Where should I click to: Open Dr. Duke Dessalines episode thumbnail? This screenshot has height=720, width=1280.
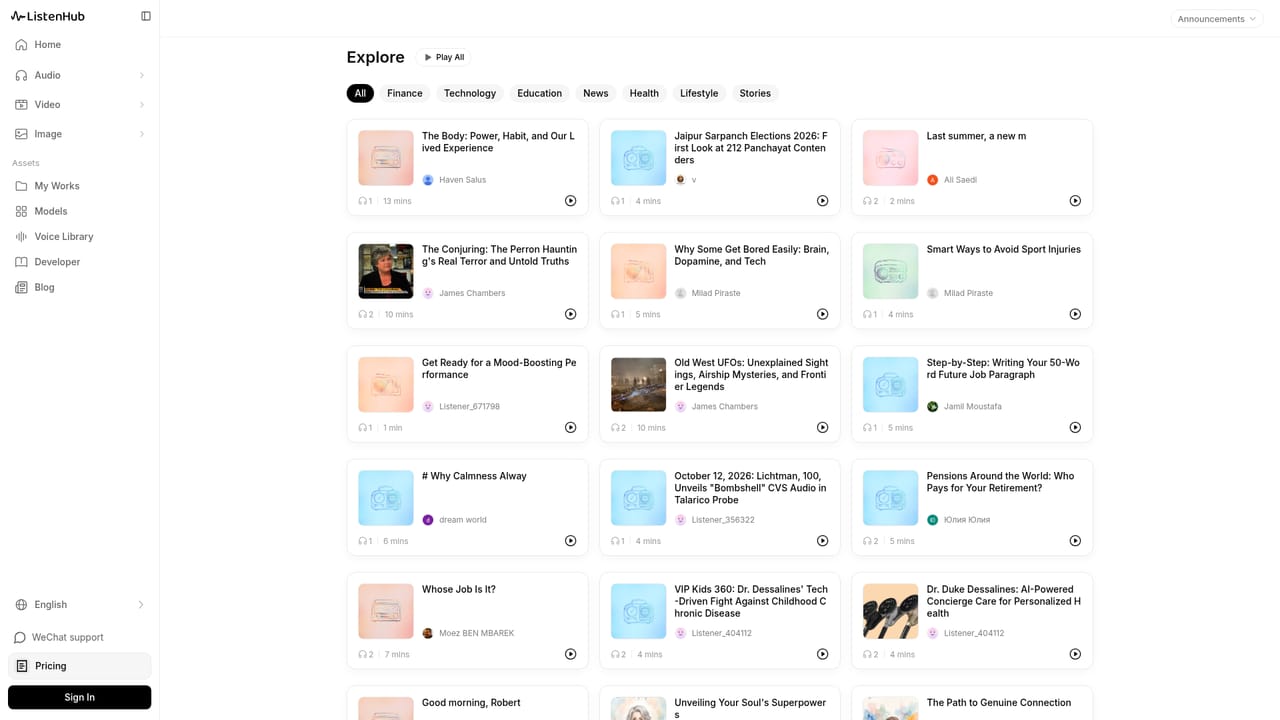click(x=890, y=611)
